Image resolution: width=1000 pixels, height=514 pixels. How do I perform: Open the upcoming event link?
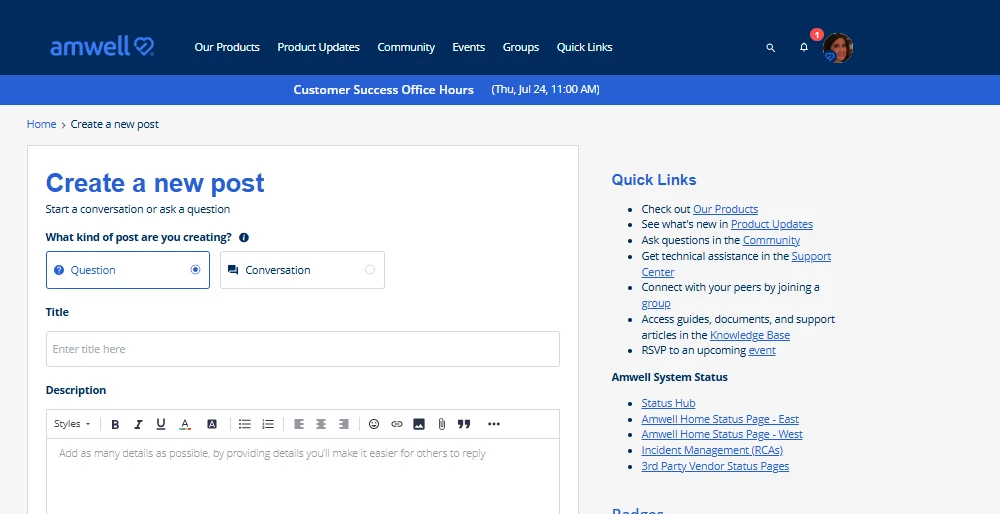click(762, 351)
